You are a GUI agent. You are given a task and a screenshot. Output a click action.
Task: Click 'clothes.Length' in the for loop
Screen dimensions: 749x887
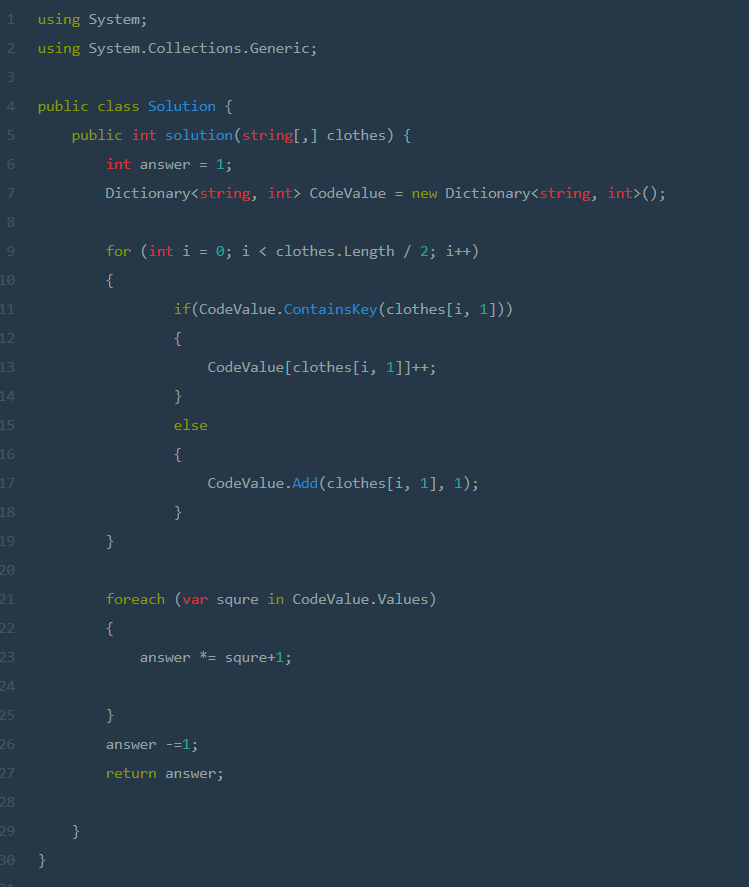click(x=335, y=251)
